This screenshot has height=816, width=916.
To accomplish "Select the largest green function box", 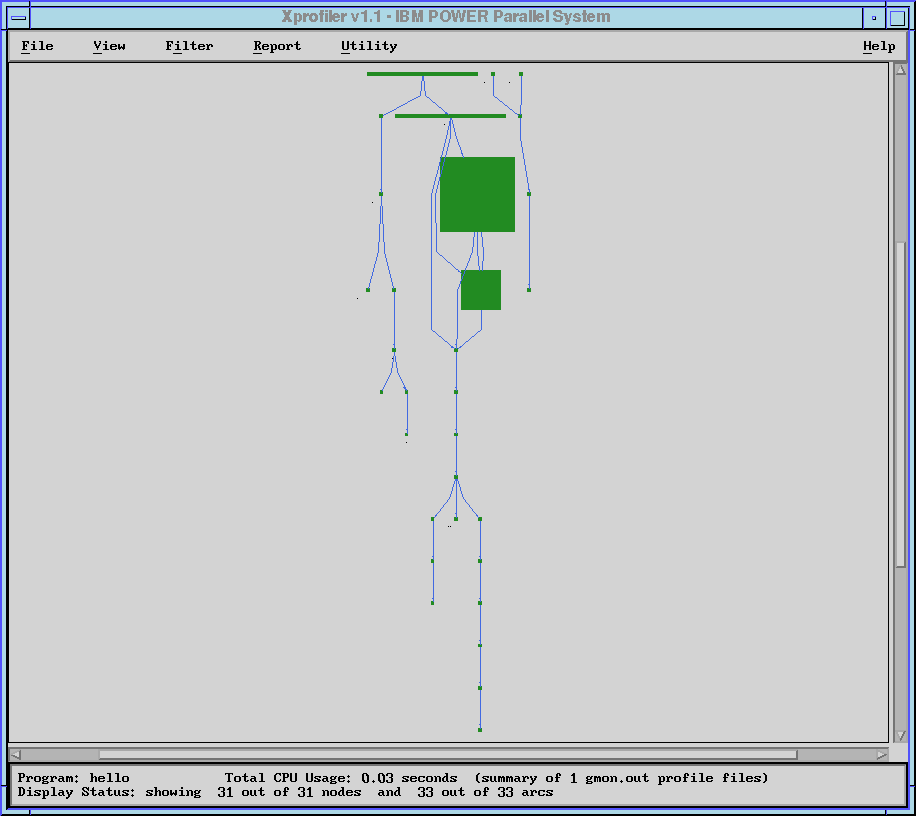I will pyautogui.click(x=477, y=195).
